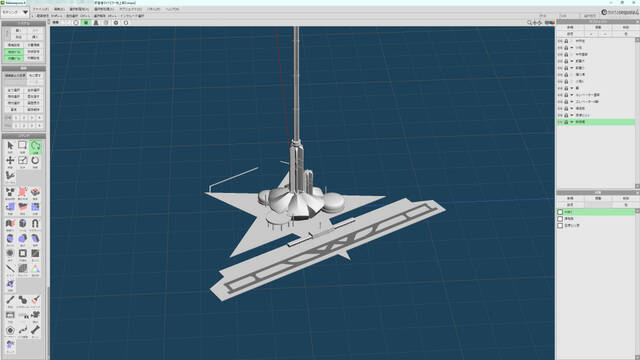Image resolution: width=640 pixels, height=360 pixels.
Task: Toggle the highlighted material's checkbox
Action: (560, 212)
